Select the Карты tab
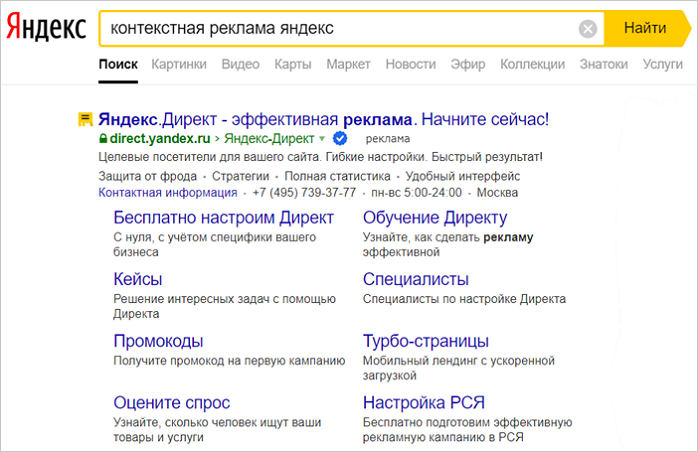 293,64
